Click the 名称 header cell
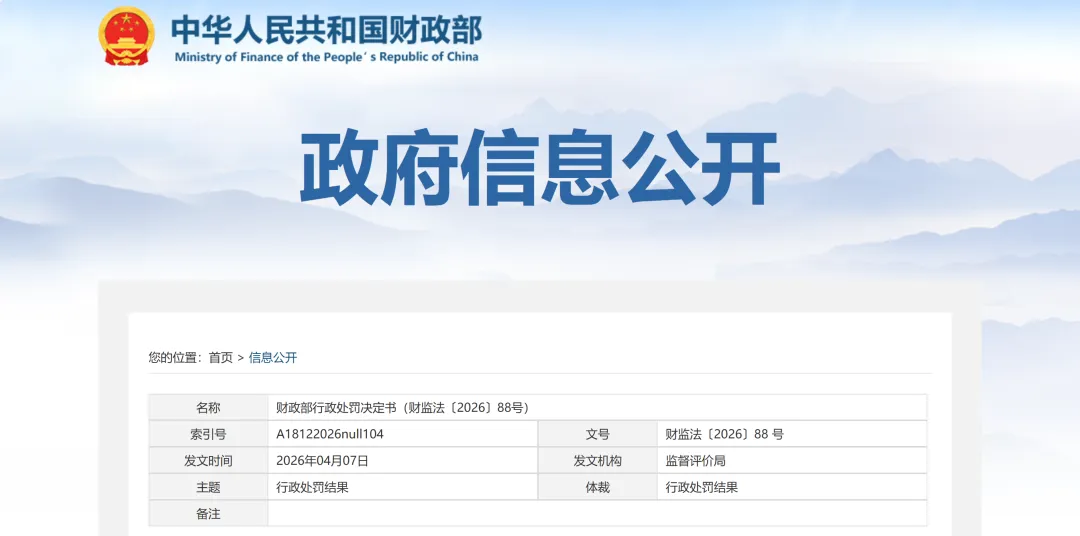This screenshot has width=1080, height=536. point(208,408)
